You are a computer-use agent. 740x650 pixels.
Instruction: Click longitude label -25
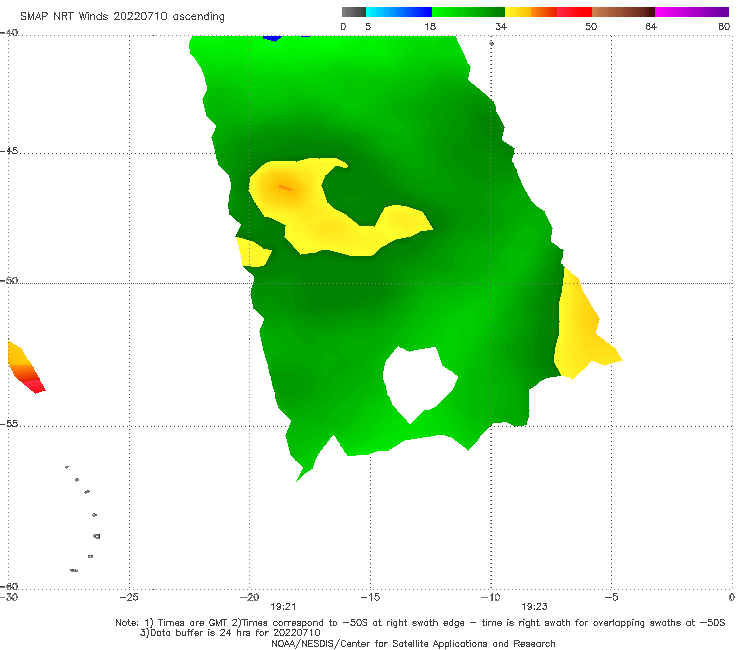coord(129,597)
